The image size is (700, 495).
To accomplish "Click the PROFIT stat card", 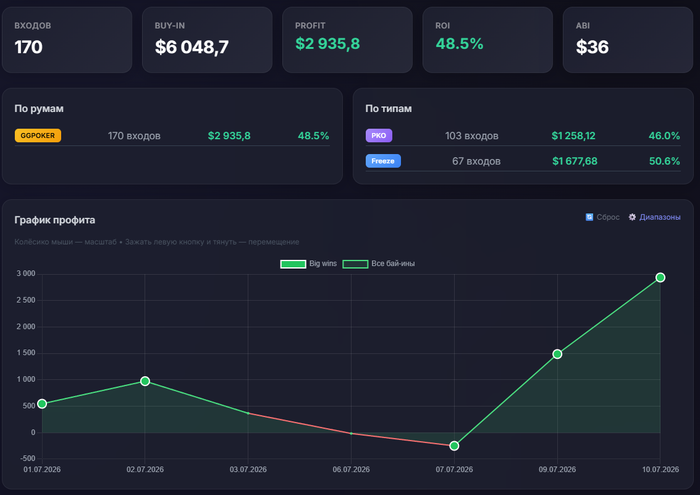I will 347,40.
